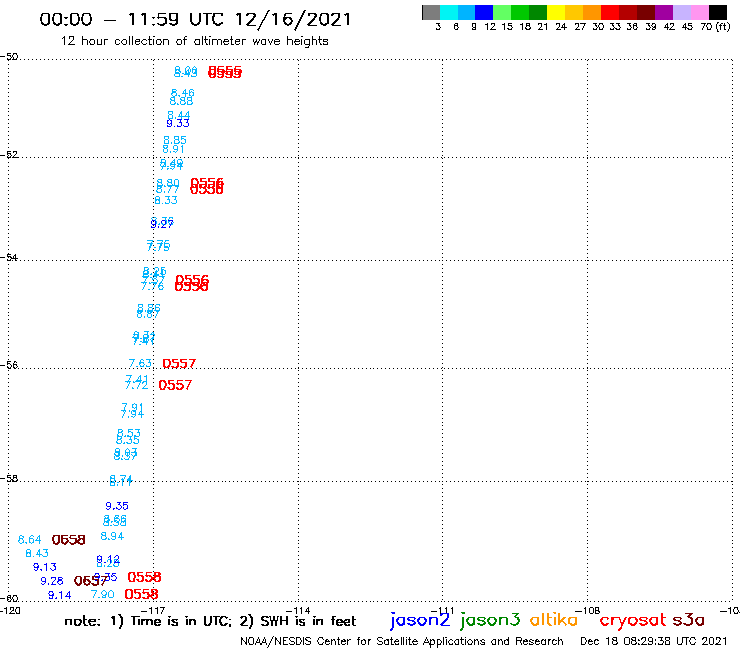The height and width of the screenshot is (650, 740).
Task: Click the timestamp 'Dec 18 08:29:38 UTC 2021'
Action: click(654, 641)
